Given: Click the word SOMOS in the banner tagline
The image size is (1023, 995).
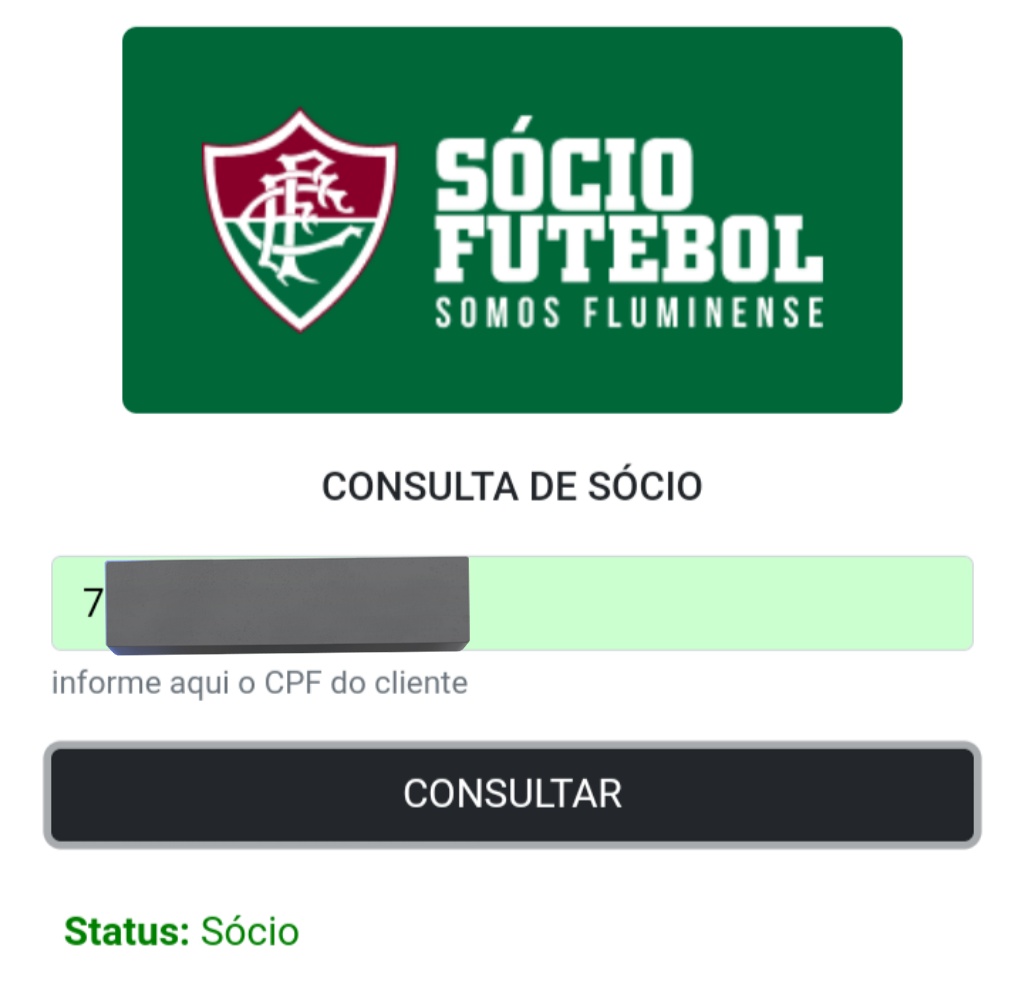Looking at the screenshot, I should click(x=498, y=312).
